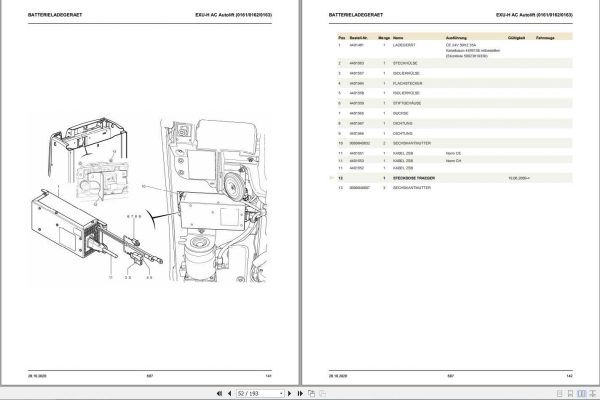Click callout pair 4 5 below connectors
Viewport: 600px width, 400px height.
(149, 278)
